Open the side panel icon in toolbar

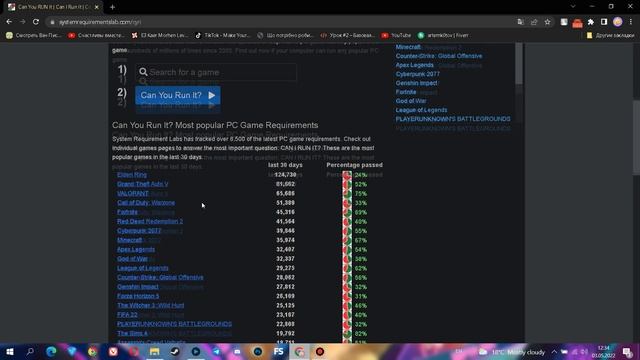(x=604, y=22)
